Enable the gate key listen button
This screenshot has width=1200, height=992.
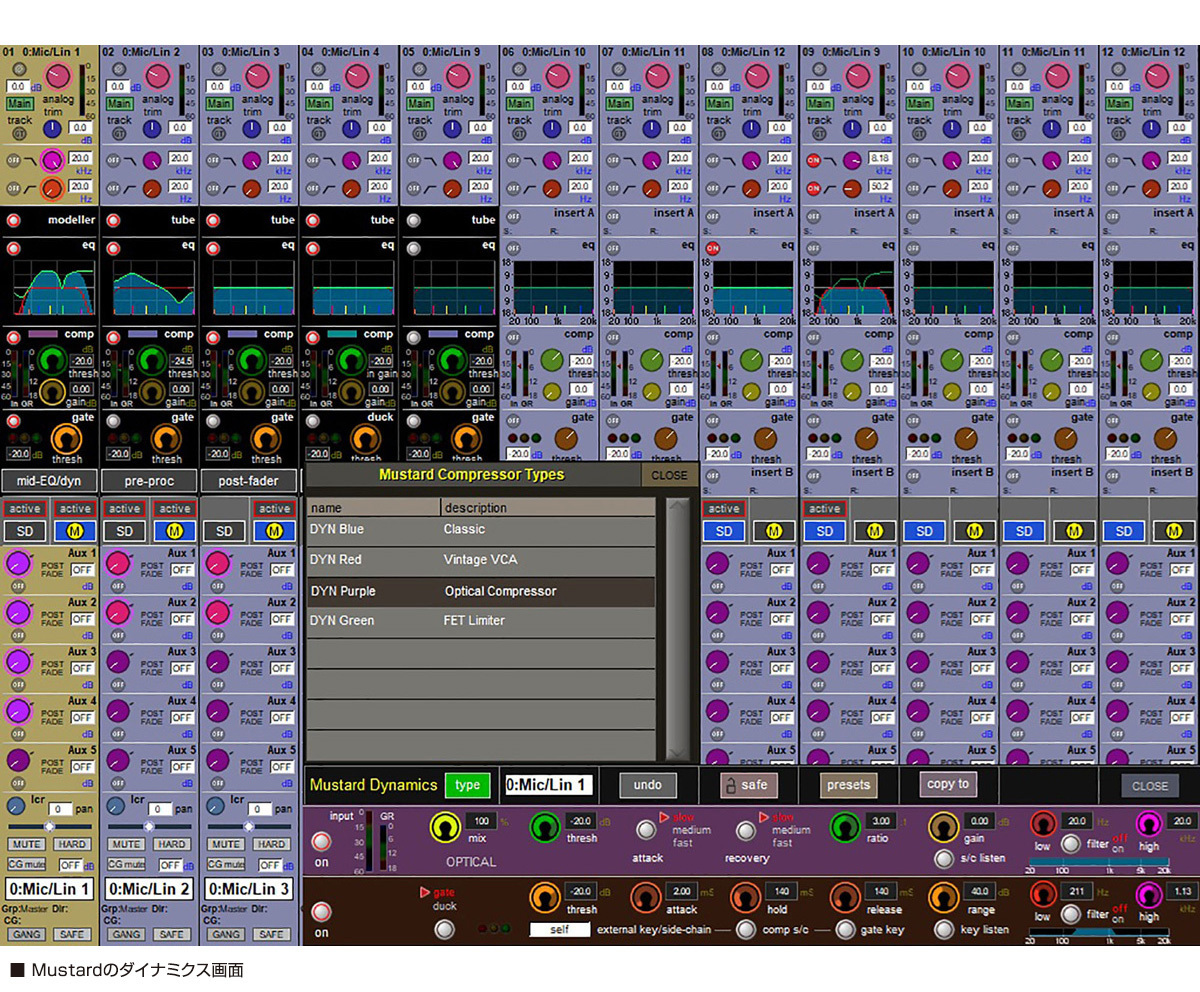click(x=943, y=930)
